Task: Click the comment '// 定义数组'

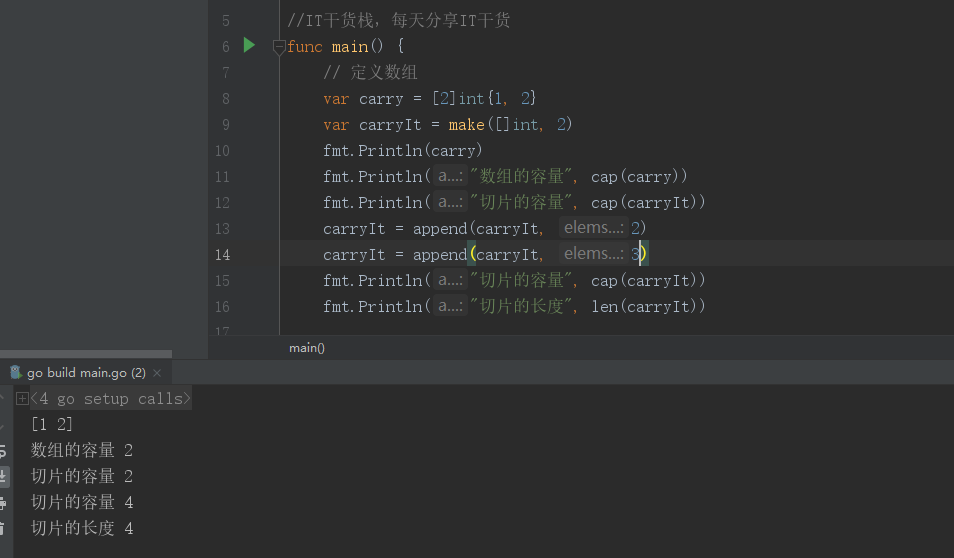Action: point(370,72)
